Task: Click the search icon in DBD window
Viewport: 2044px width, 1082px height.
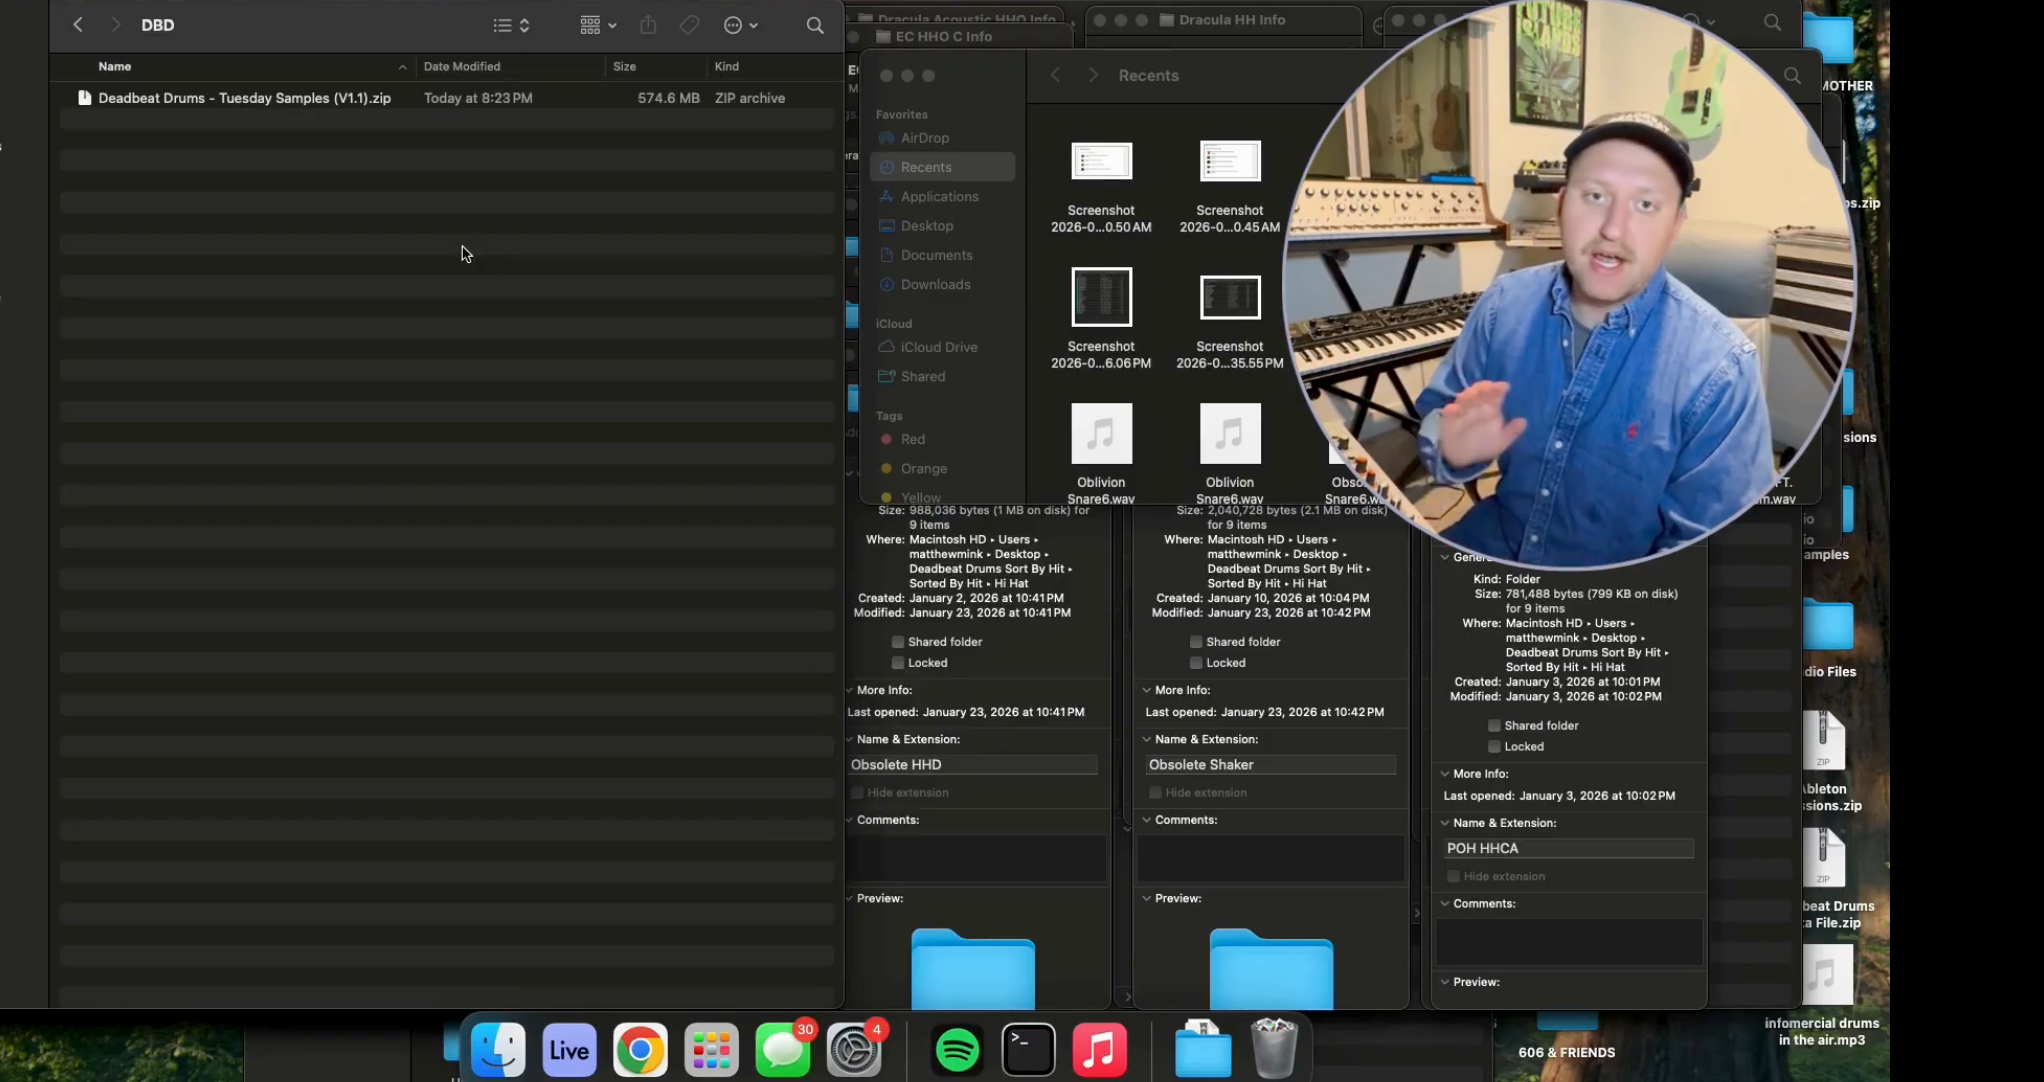Action: coord(815,25)
